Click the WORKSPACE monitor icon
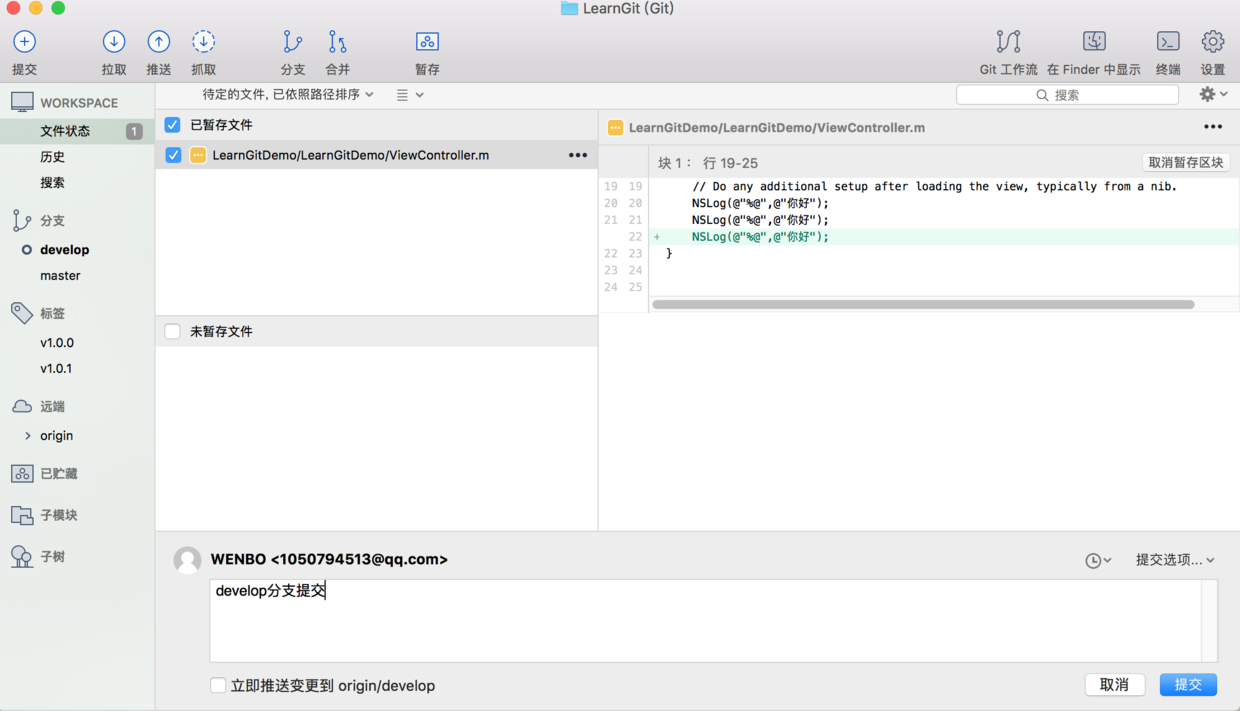Screen dimensions: 1240x711 22,102
